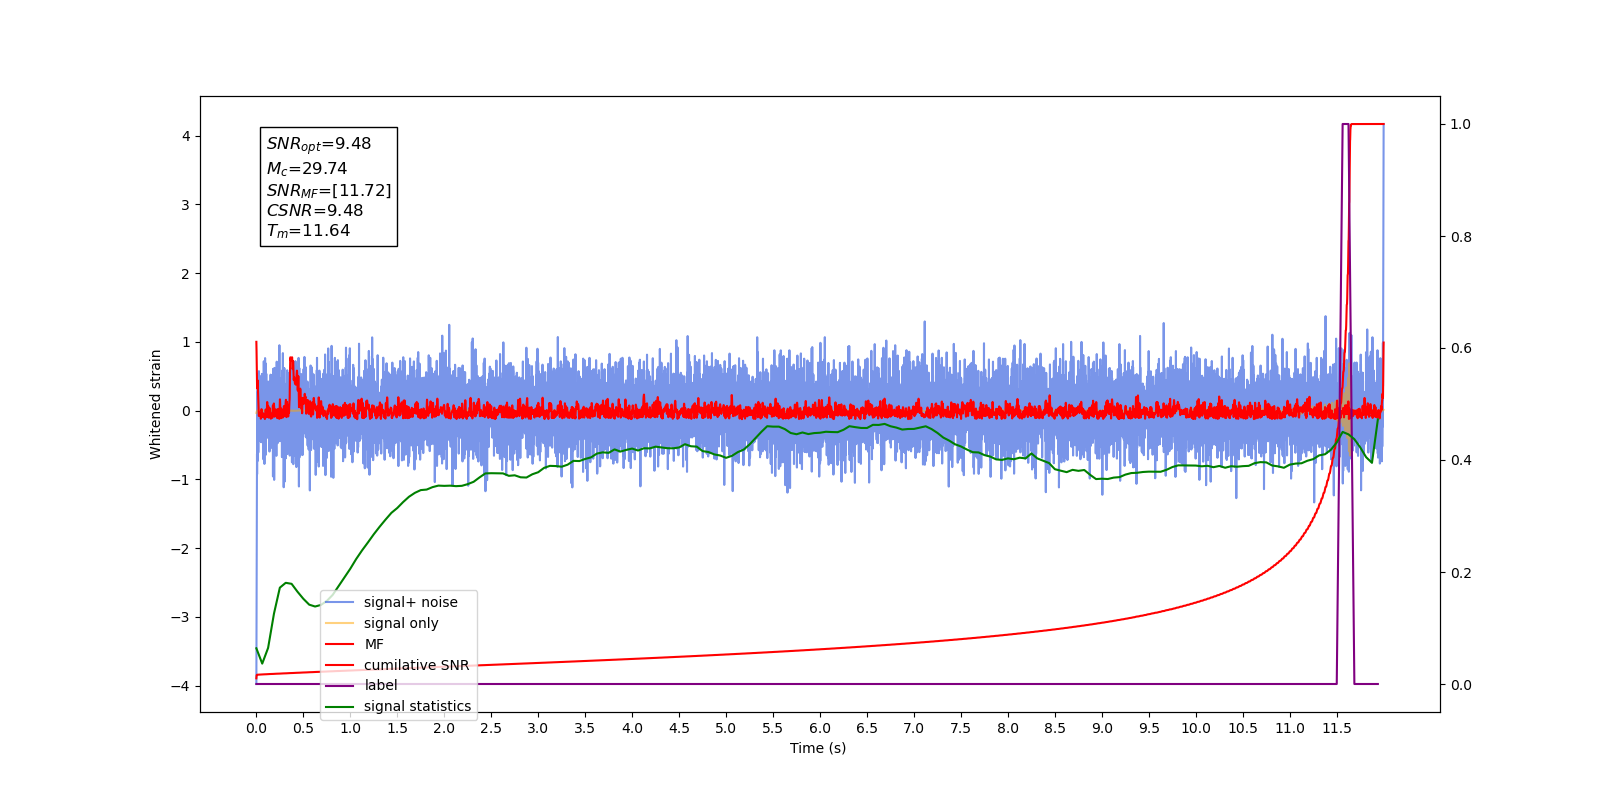Image resolution: width=1600 pixels, height=800 pixels.
Task: Click the 0.4 tick label on the right axis
Action: point(1461,461)
